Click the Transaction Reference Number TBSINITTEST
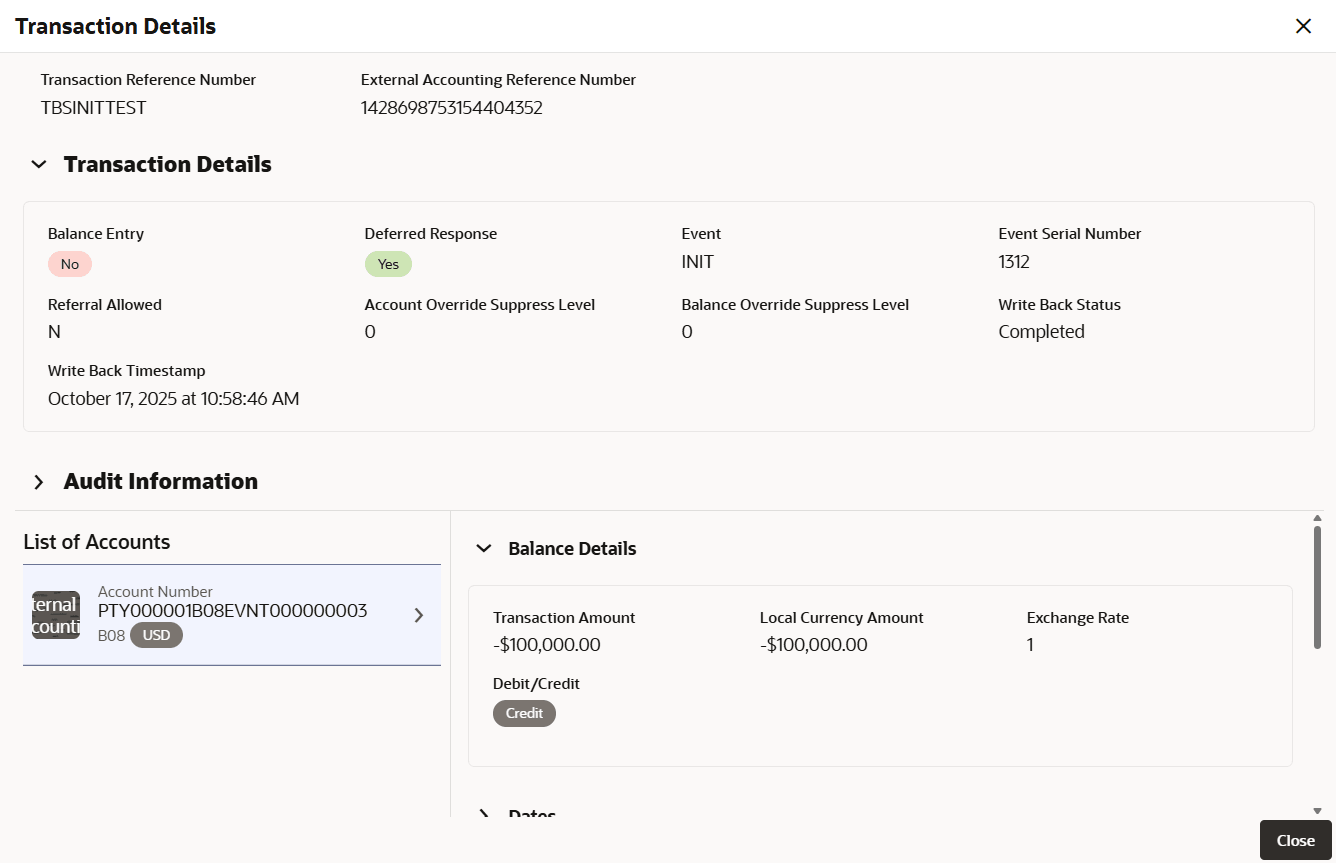The height and width of the screenshot is (863, 1336). point(94,108)
